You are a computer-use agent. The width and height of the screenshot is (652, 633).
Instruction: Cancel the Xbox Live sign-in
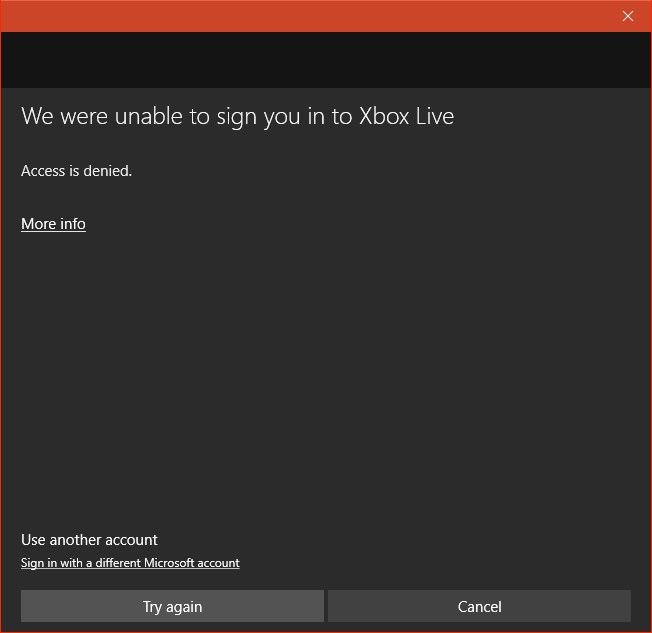coord(479,606)
